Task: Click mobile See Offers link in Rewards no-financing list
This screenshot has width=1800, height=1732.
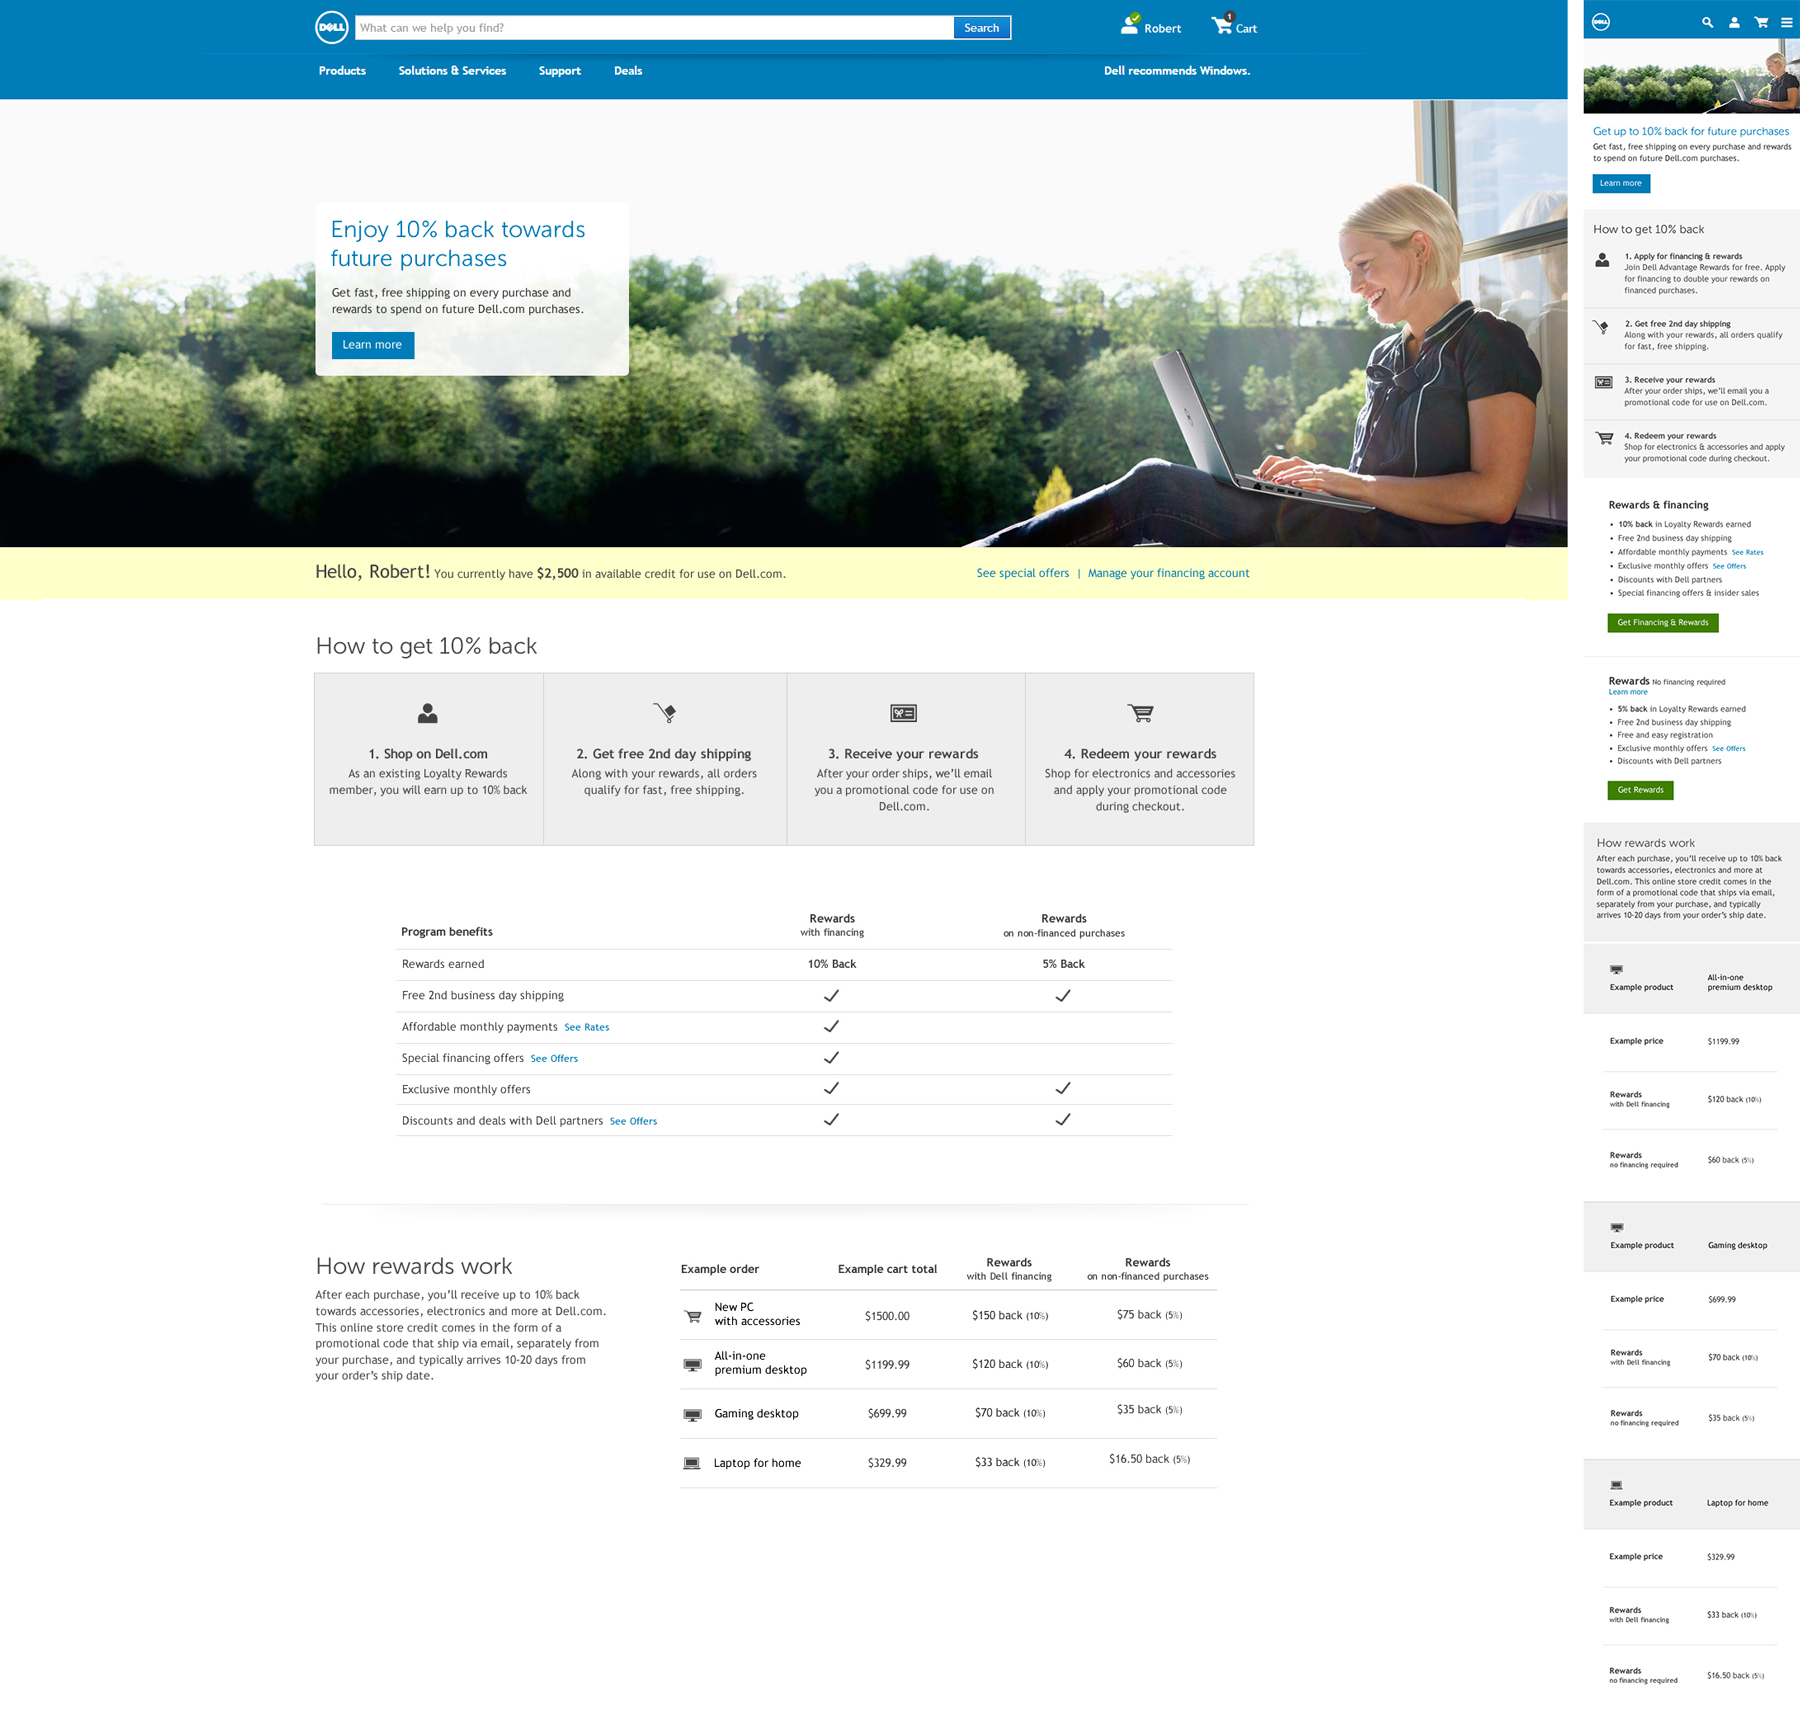Action: click(1728, 748)
